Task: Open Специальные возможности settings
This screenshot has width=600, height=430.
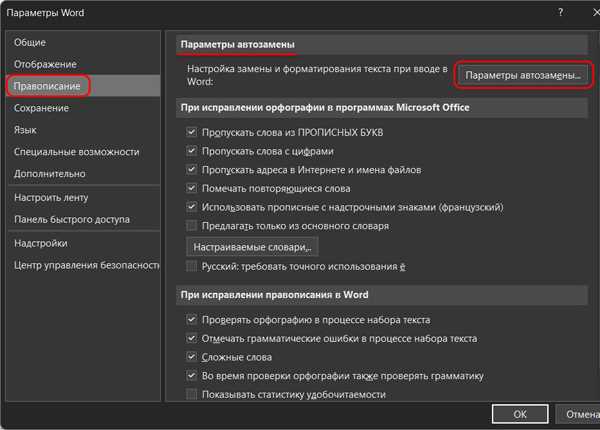Action: (76, 151)
